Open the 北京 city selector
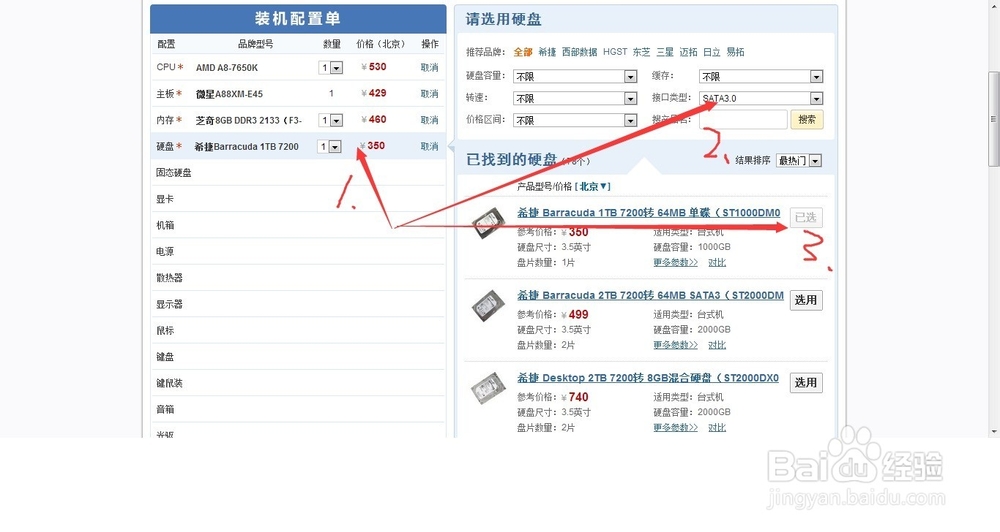This screenshot has height=532, width=1000. [x=594, y=186]
